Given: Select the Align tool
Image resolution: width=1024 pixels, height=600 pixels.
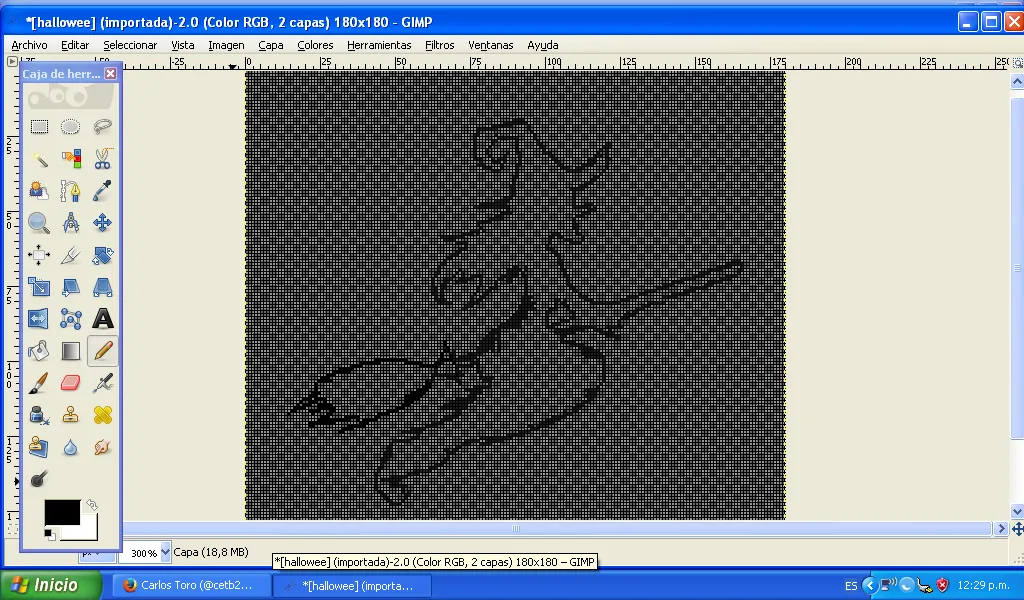Looking at the screenshot, I should point(39,255).
